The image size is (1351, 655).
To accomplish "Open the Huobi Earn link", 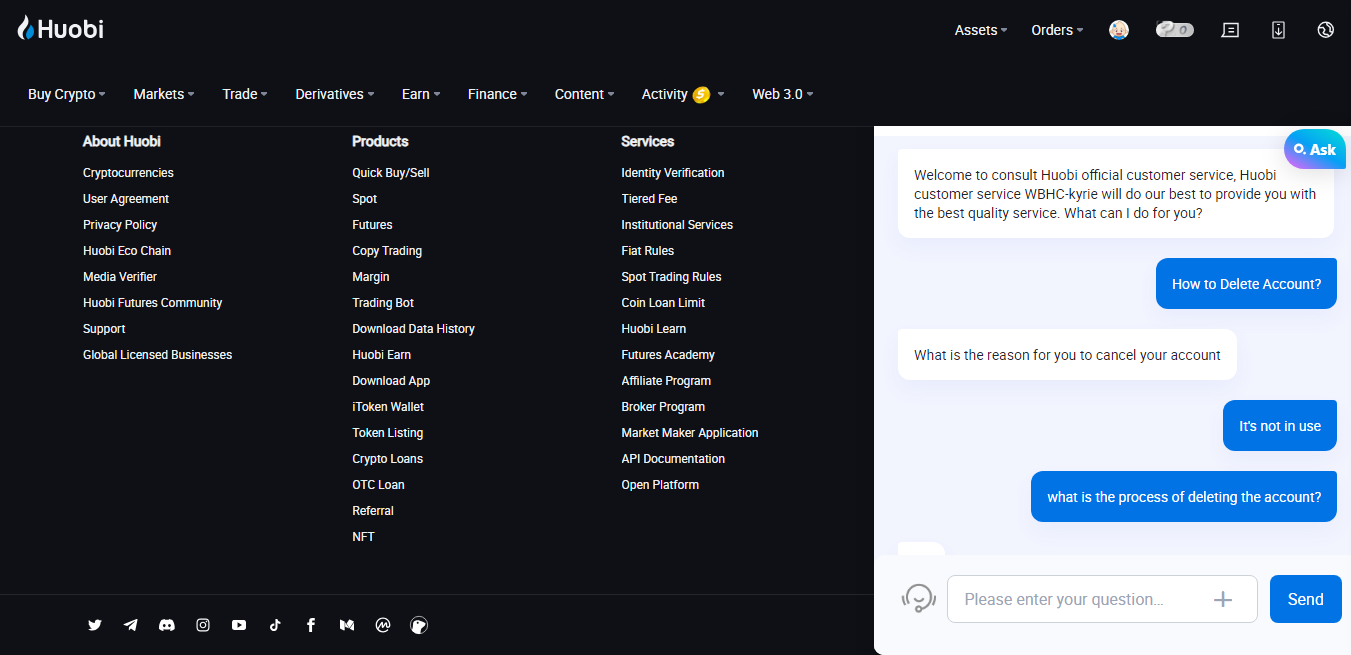I will (x=382, y=355).
